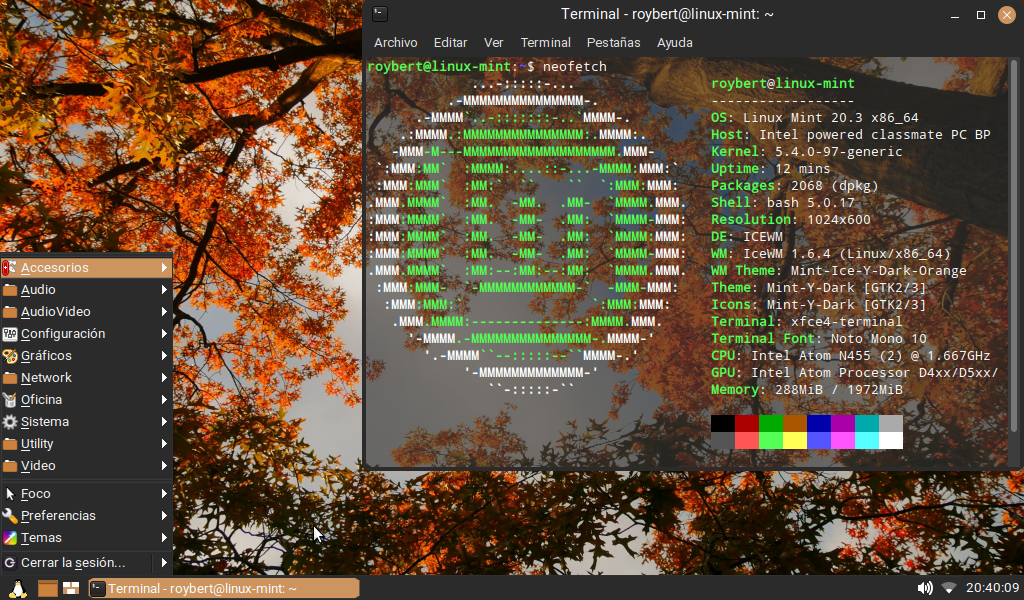
Task: Select the Utility menu entry label
Action: 37,444
